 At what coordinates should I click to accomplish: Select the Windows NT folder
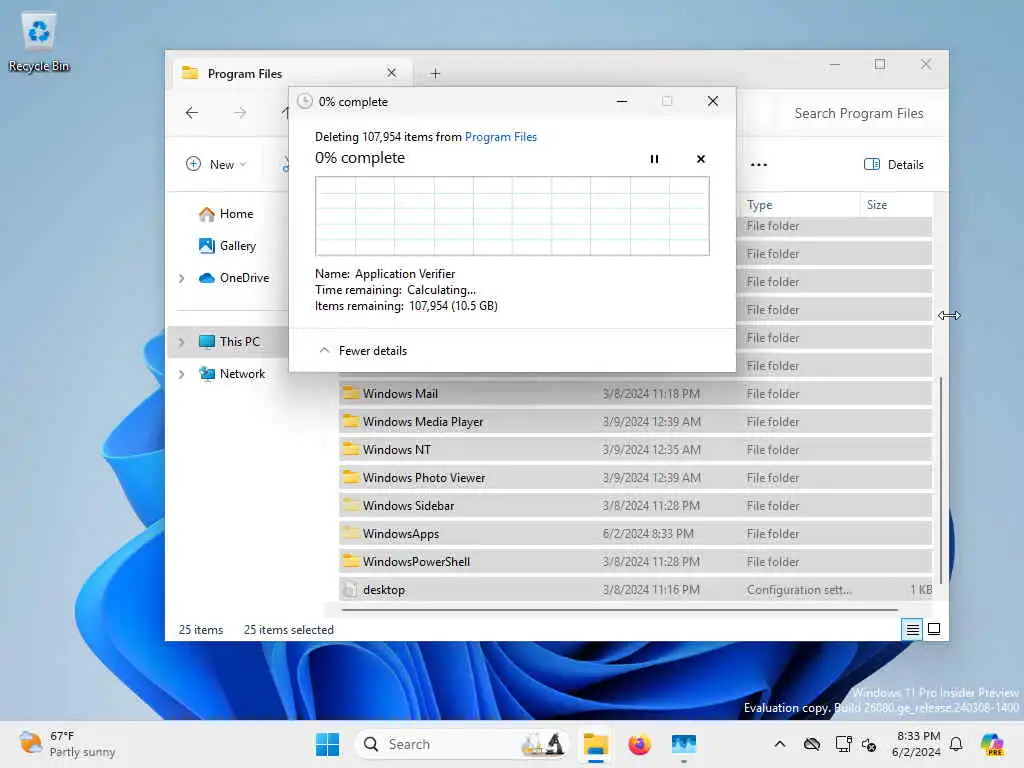pos(635,450)
